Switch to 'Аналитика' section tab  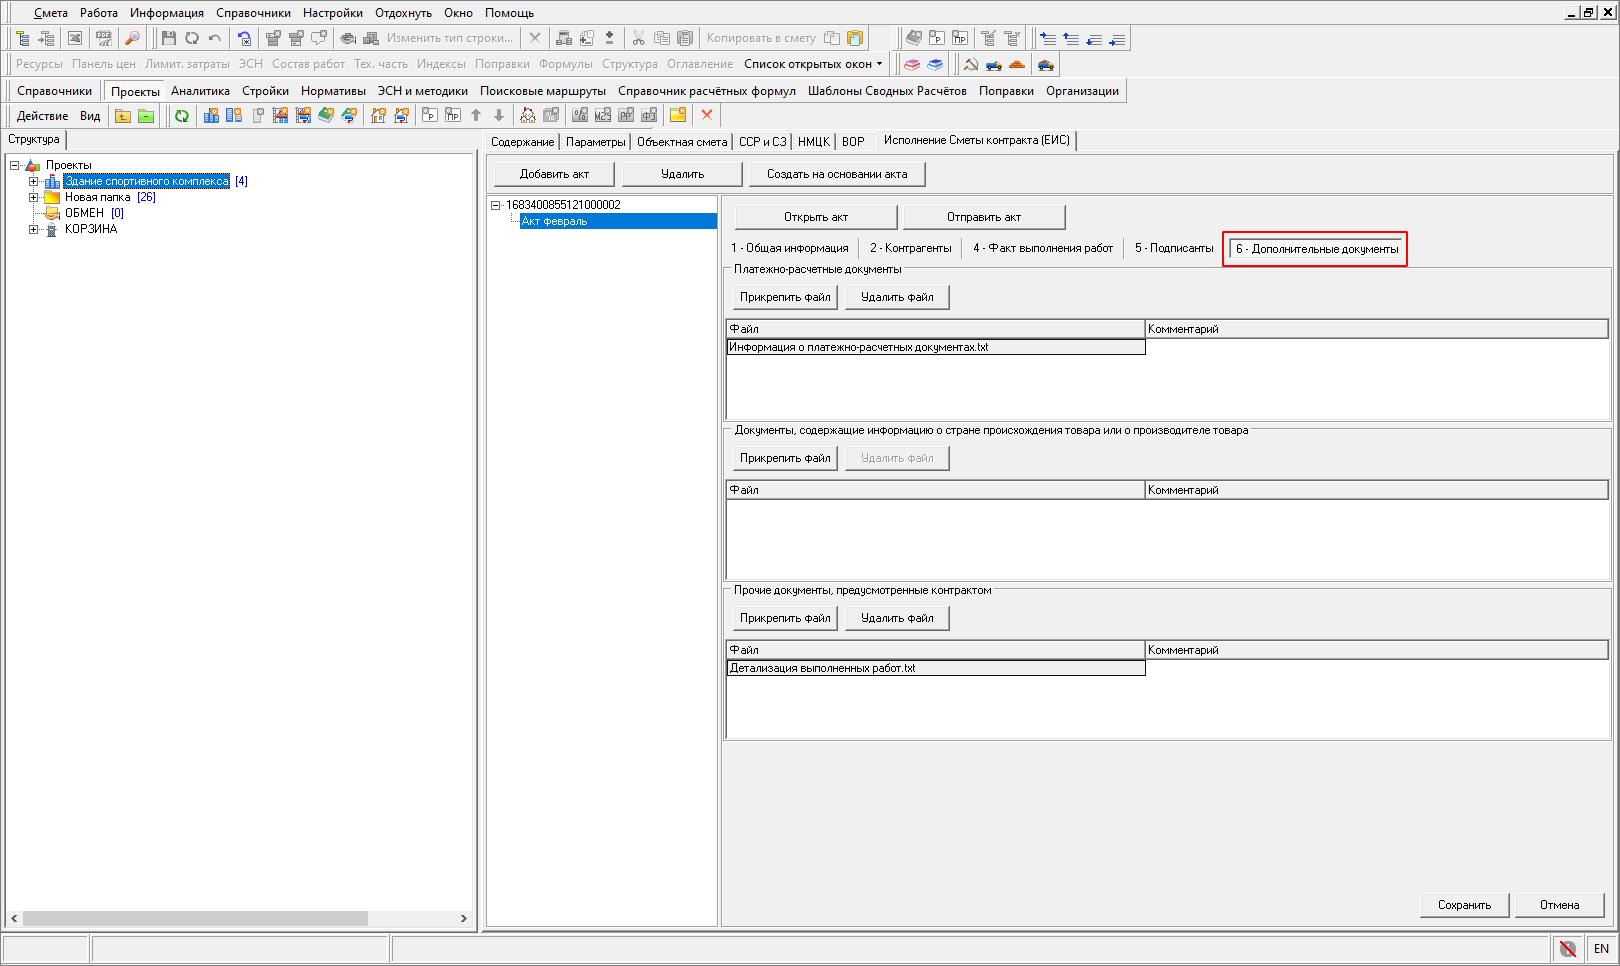pyautogui.click(x=200, y=91)
